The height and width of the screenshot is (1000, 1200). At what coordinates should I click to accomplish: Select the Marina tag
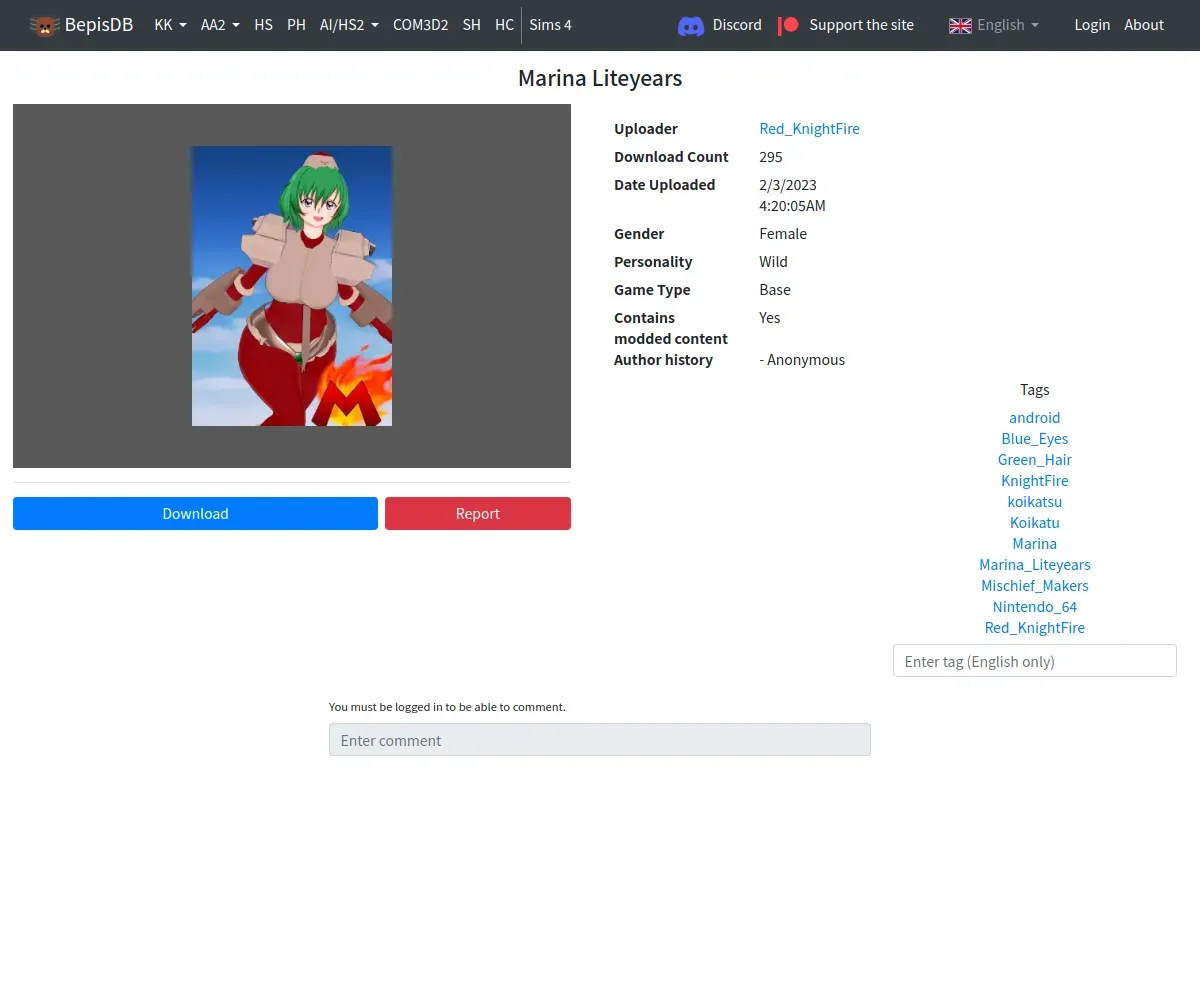(1035, 544)
